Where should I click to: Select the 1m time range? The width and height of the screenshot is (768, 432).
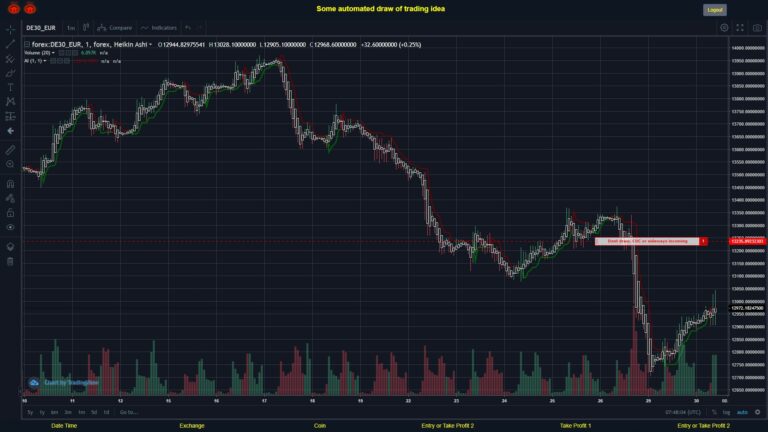tap(81, 412)
